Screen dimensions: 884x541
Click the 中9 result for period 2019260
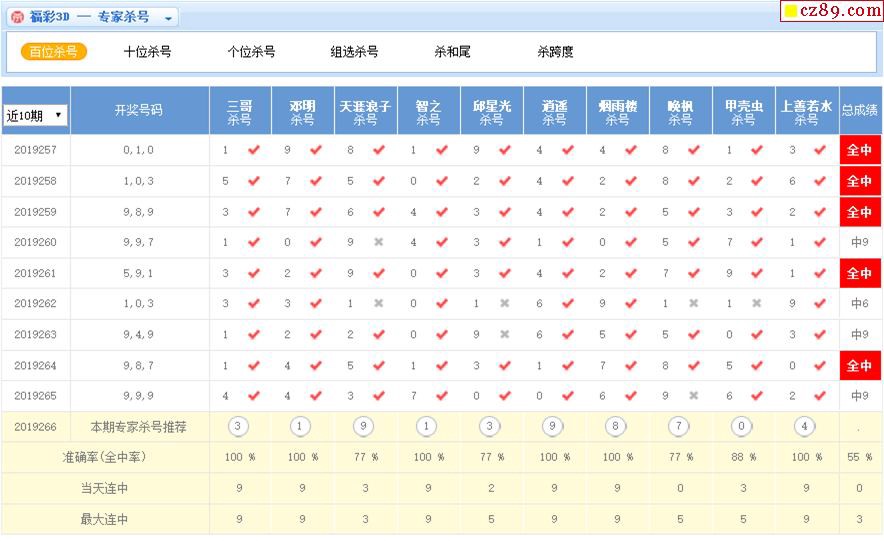tap(860, 242)
